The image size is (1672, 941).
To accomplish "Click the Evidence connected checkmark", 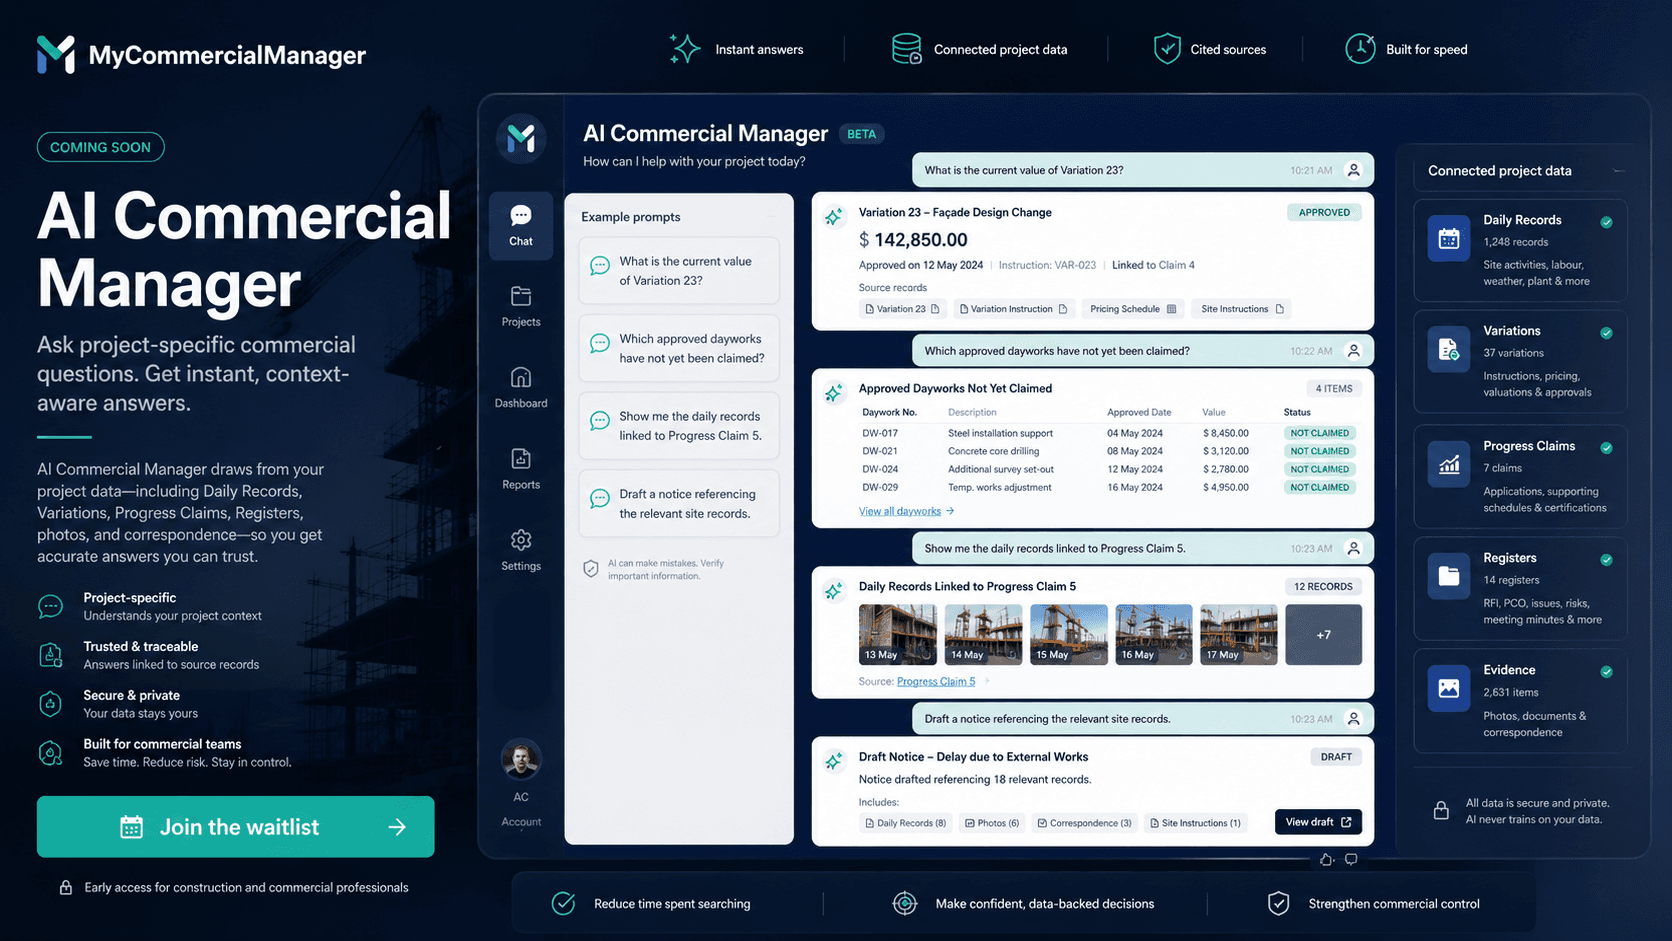I will click(1606, 672).
